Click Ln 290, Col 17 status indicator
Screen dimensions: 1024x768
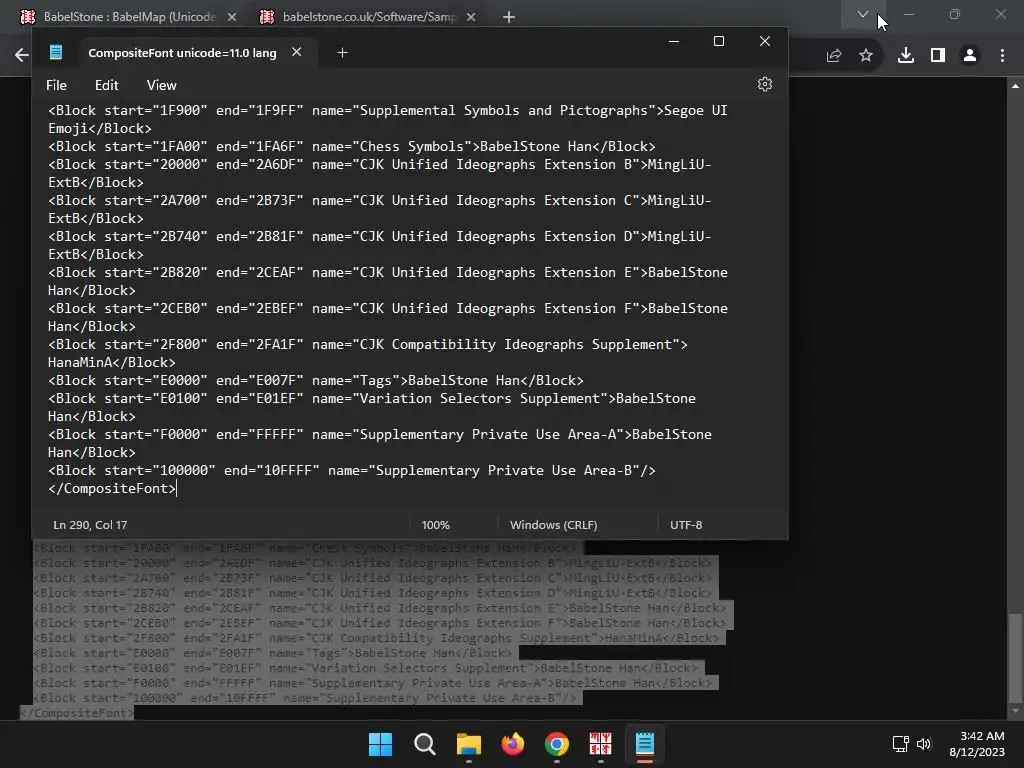point(90,524)
